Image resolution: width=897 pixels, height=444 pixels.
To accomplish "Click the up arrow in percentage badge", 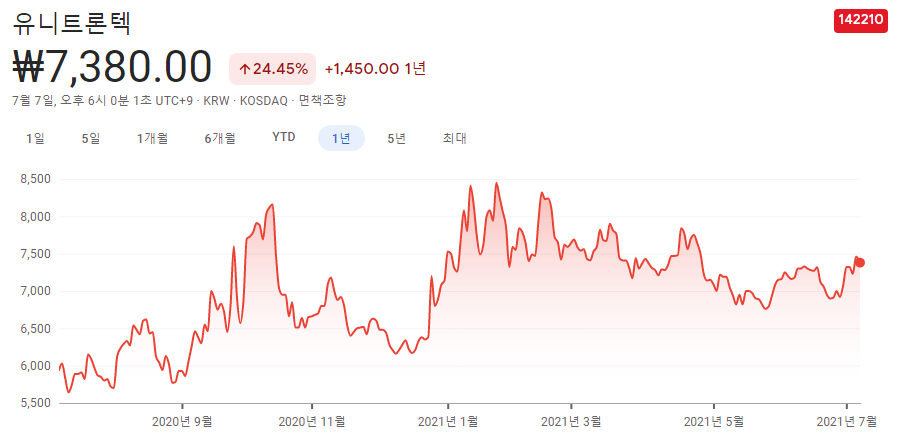I will tap(245, 70).
